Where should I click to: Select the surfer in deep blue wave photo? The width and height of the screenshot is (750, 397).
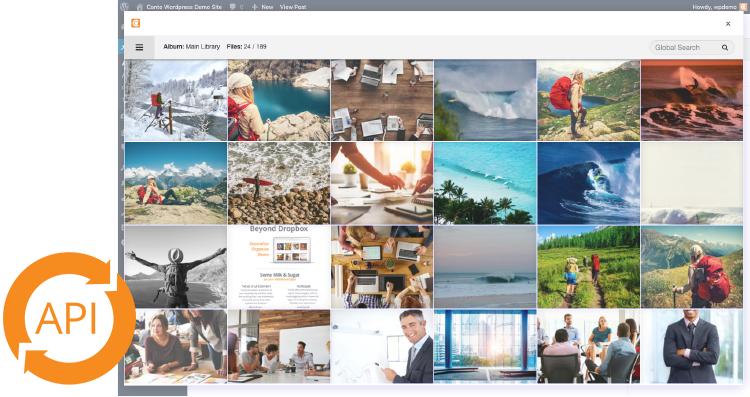pos(588,183)
